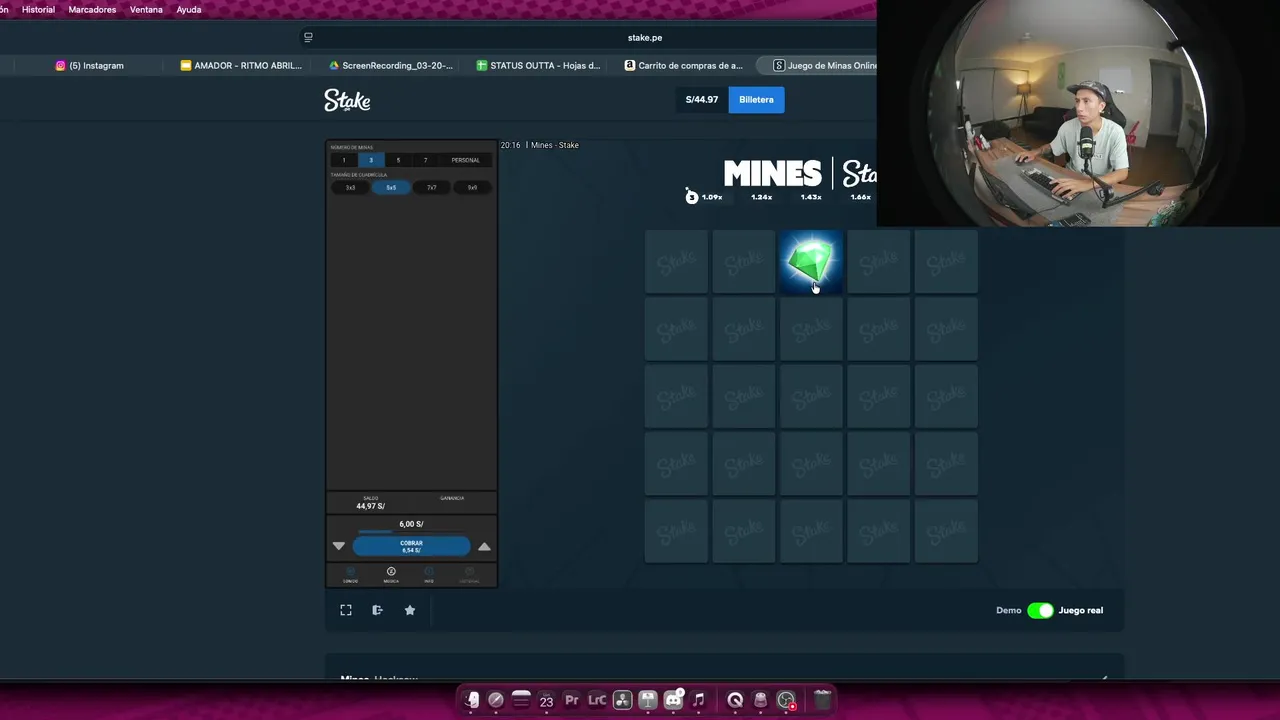This screenshot has width=1280, height=720.
Task: Switch to Instagram browser tab
Action: (x=90, y=65)
